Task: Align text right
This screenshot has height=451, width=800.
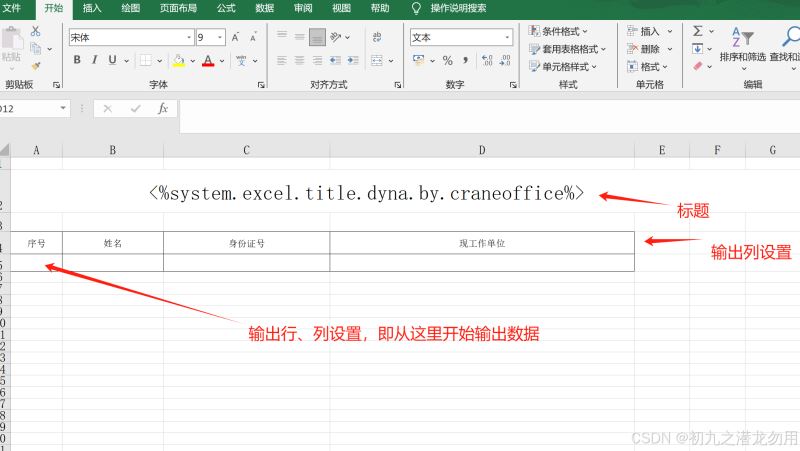Action: click(317, 61)
